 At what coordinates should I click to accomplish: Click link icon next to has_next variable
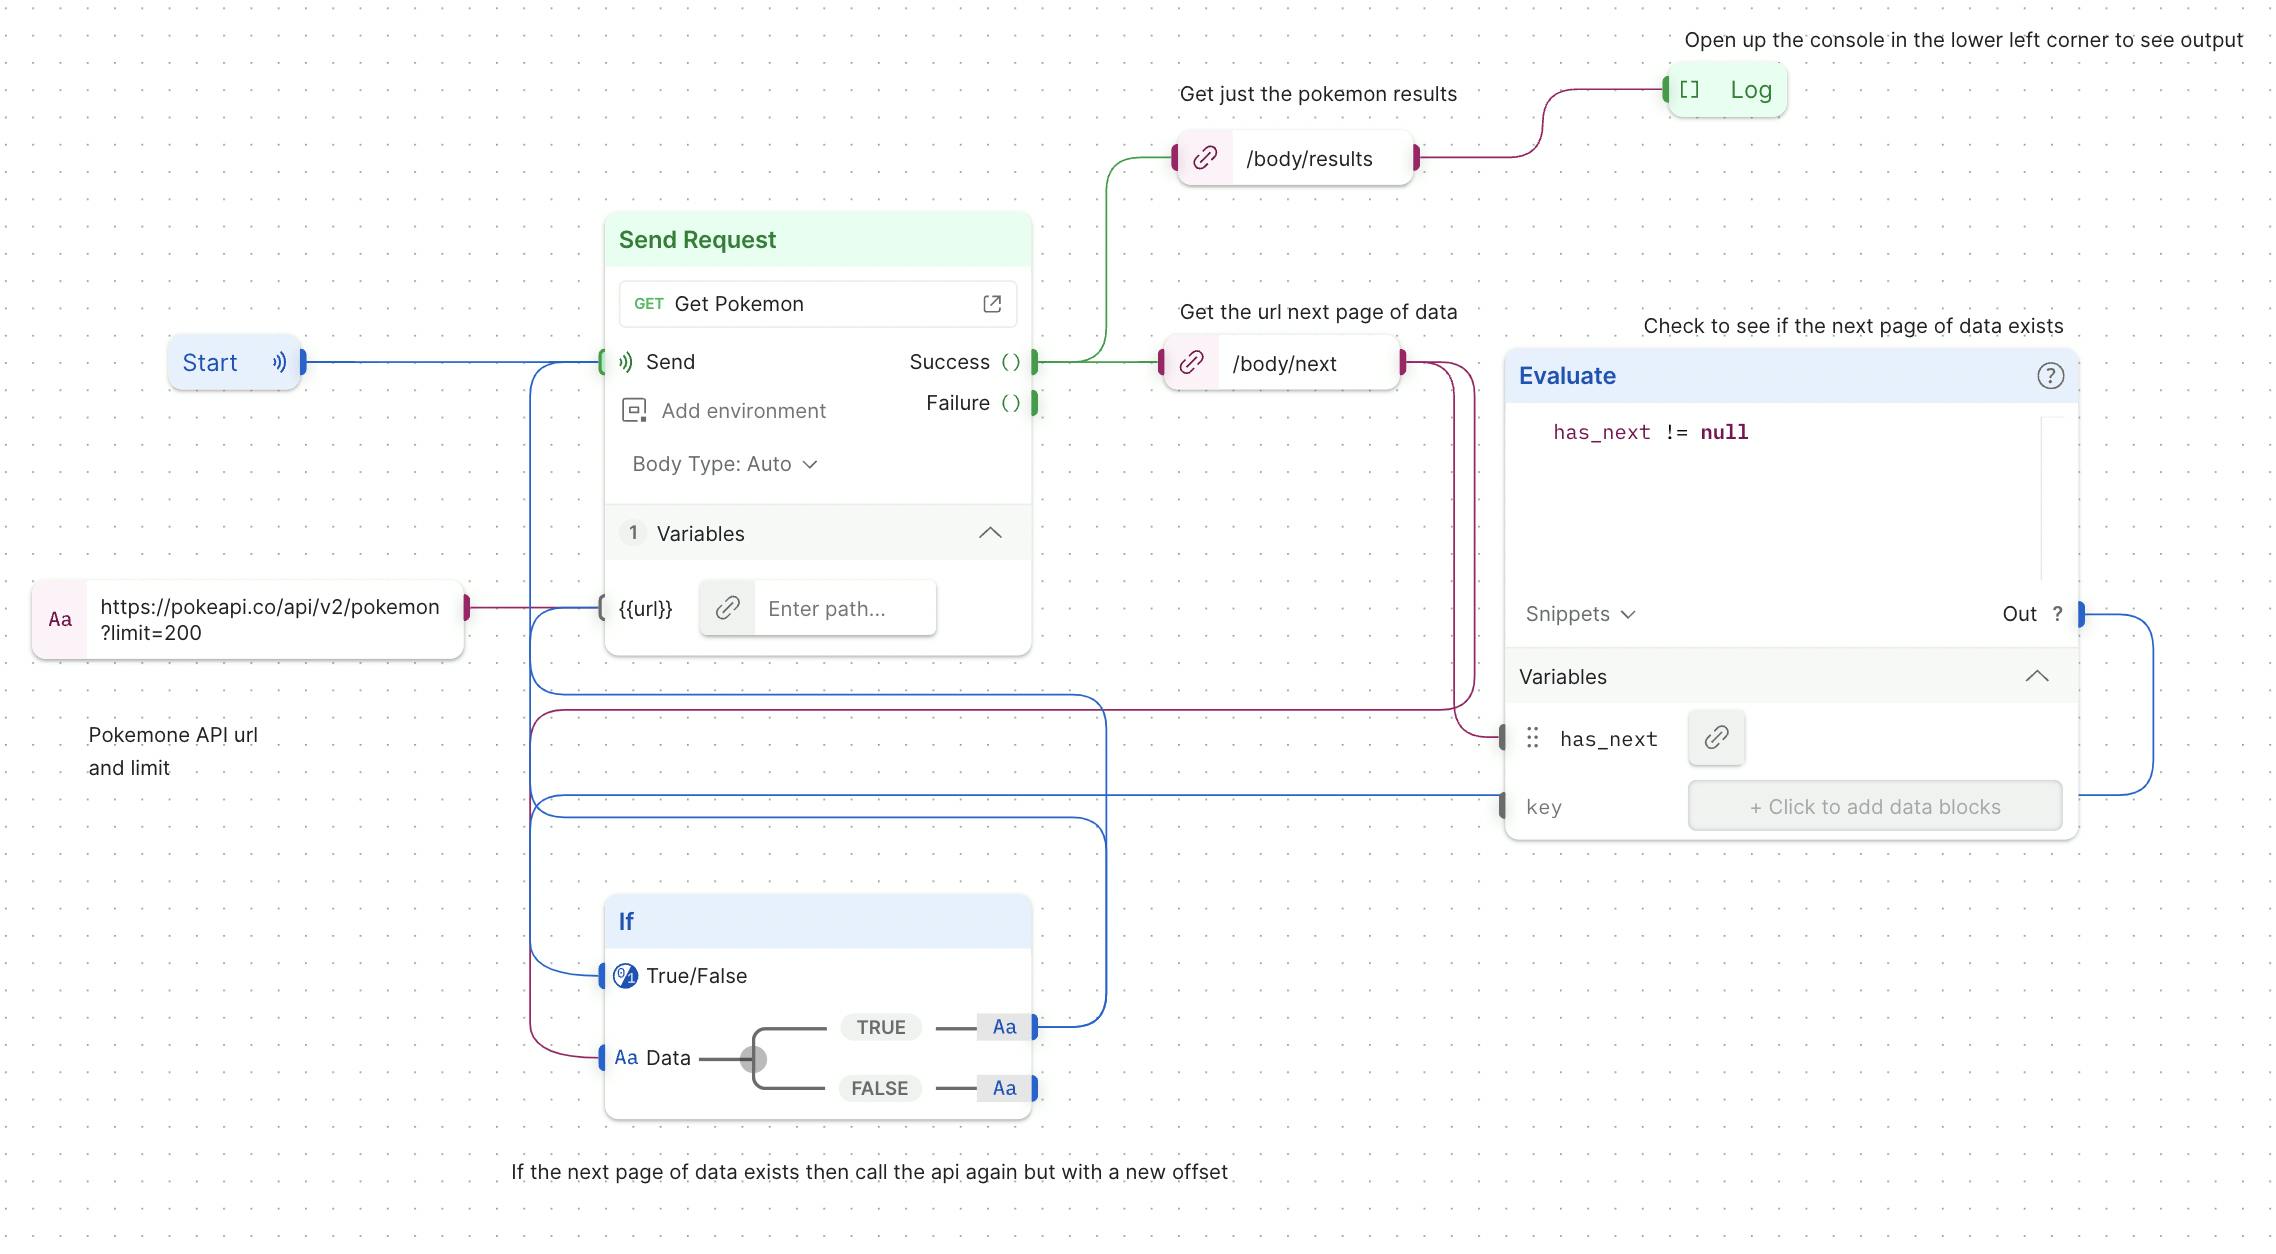(x=1716, y=738)
